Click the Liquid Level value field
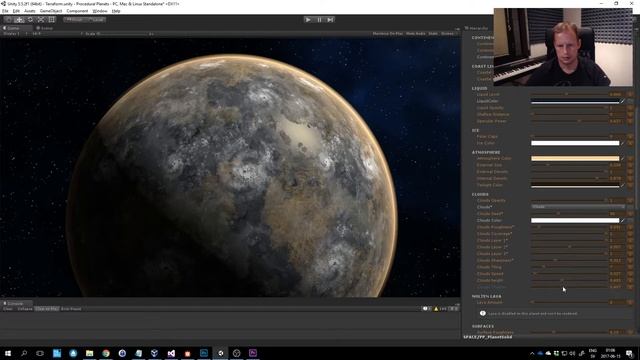This screenshot has width=640, height=360. pos(617,94)
